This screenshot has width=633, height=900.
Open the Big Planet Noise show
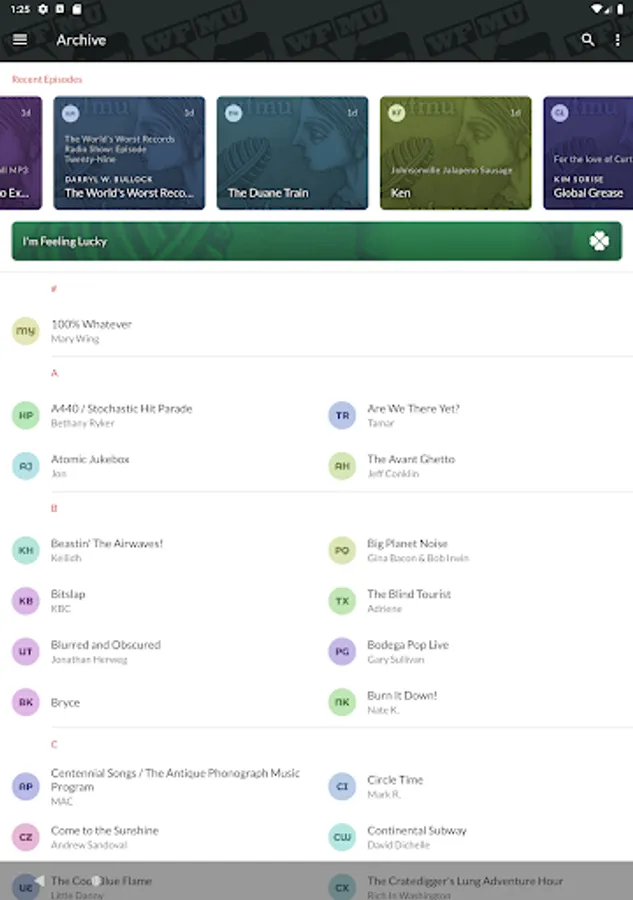(475, 550)
